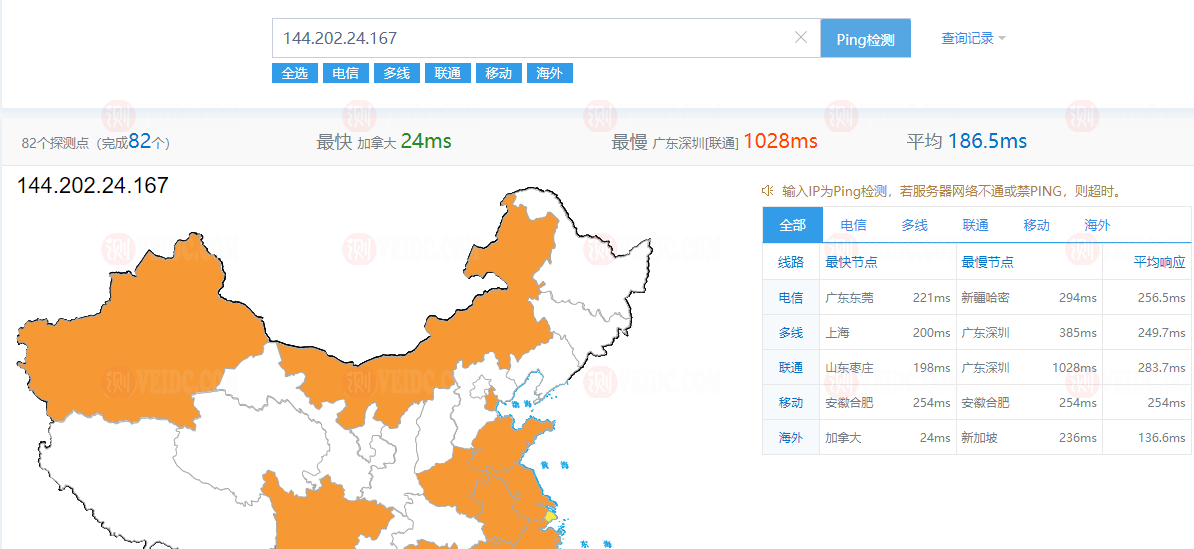Switch to the 电信 tab in results table

pyautogui.click(x=854, y=225)
